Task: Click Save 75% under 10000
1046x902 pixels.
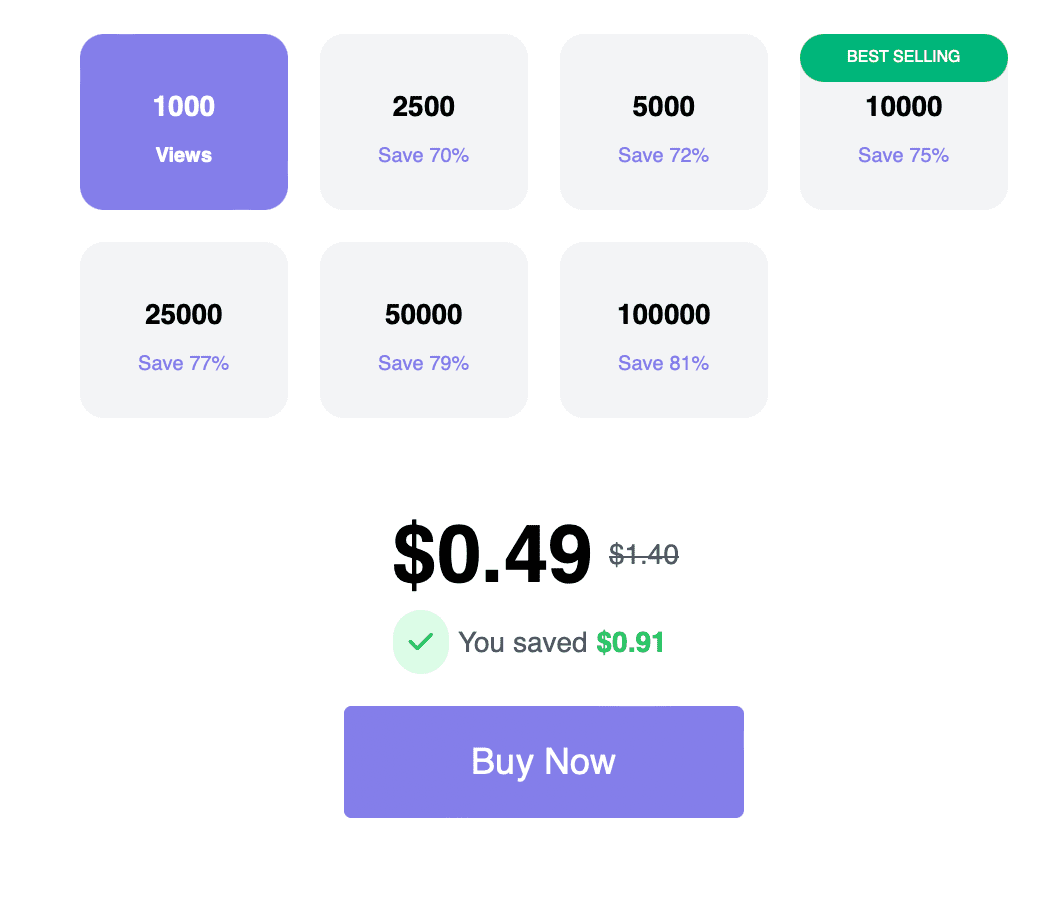Action: (903, 155)
